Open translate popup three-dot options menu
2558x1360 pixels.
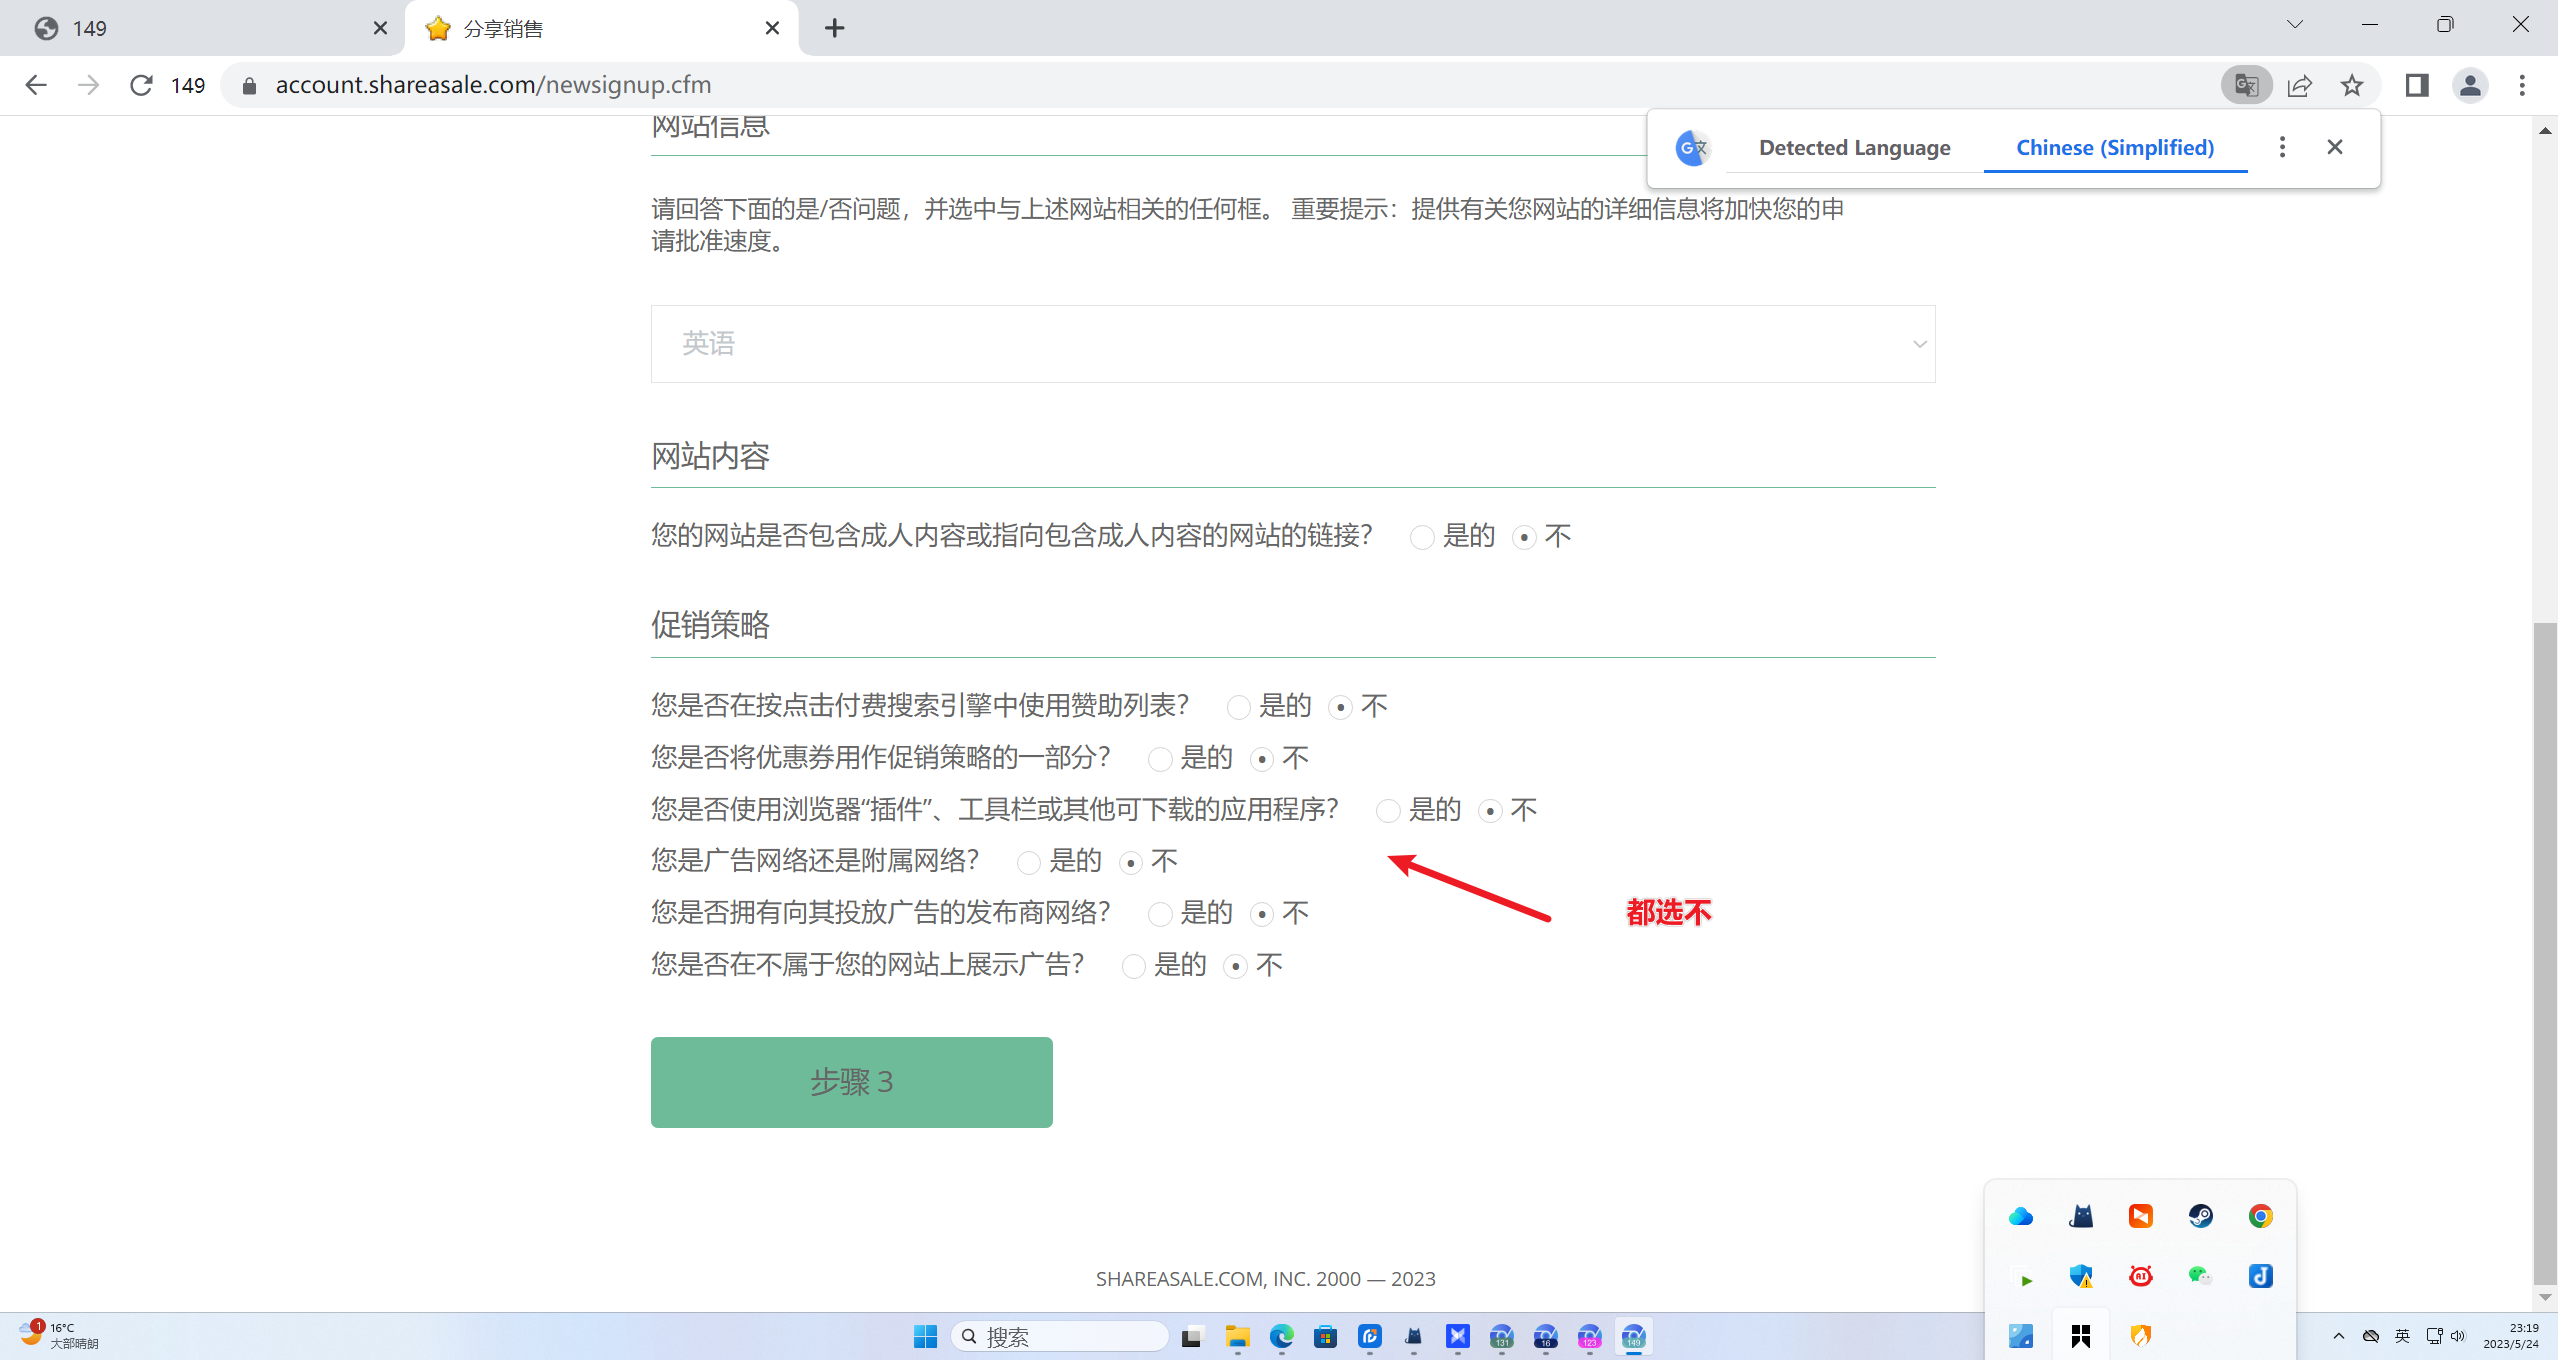tap(2282, 147)
